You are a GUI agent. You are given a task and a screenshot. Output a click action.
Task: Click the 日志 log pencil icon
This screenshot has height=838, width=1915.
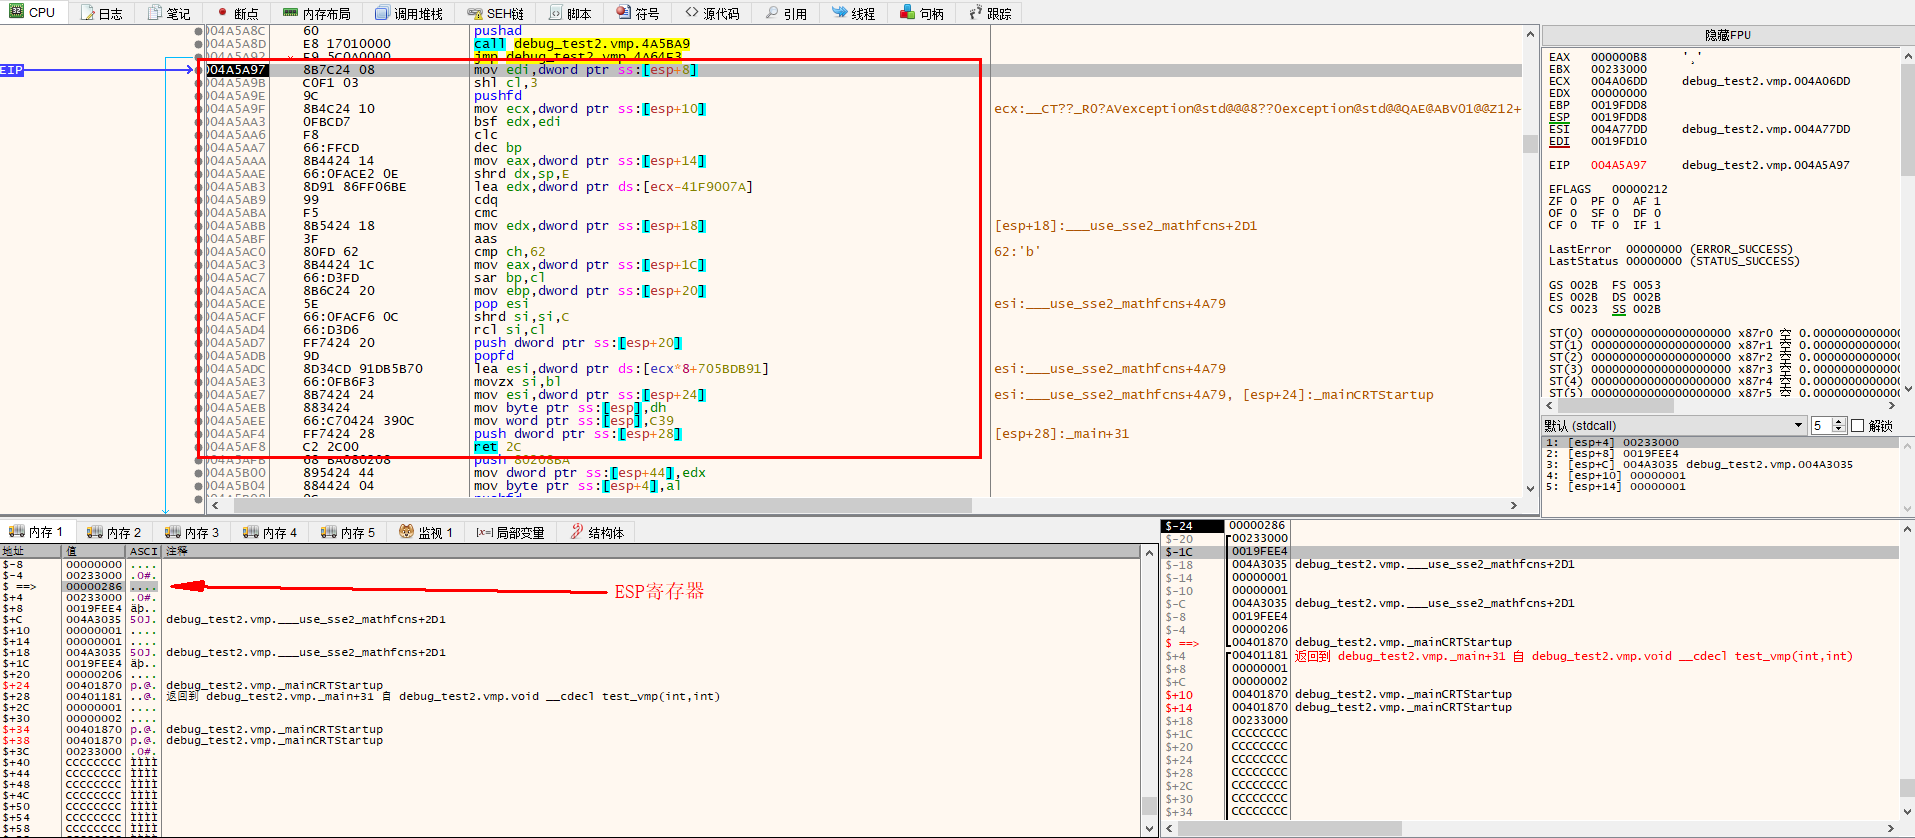tap(88, 13)
